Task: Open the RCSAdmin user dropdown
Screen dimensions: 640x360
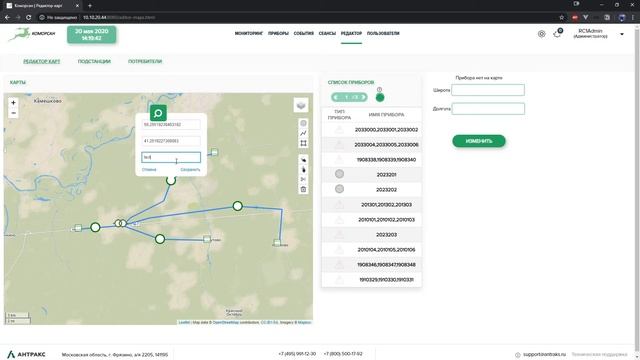Action: tap(622, 34)
